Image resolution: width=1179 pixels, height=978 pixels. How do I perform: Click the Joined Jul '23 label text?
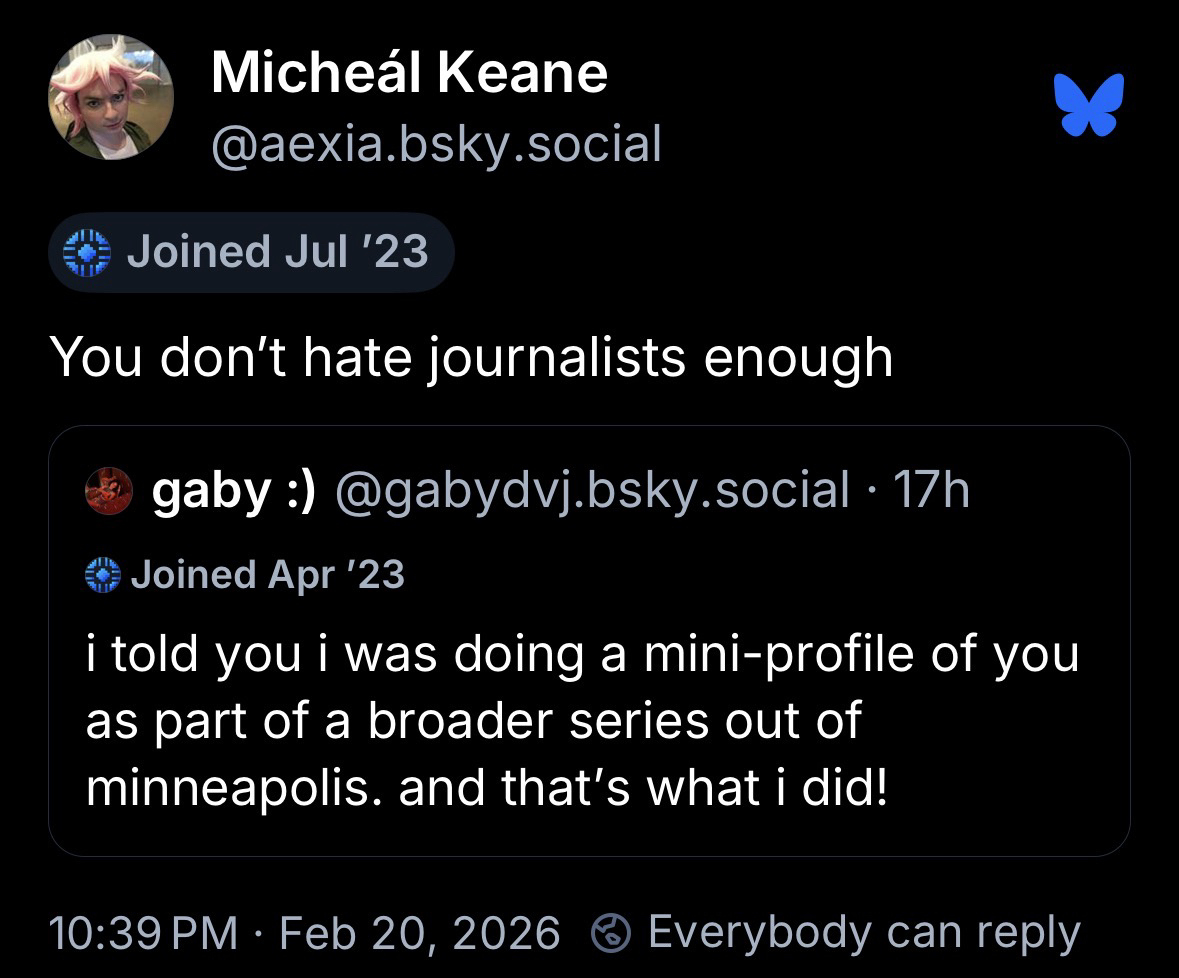pyautogui.click(x=277, y=251)
